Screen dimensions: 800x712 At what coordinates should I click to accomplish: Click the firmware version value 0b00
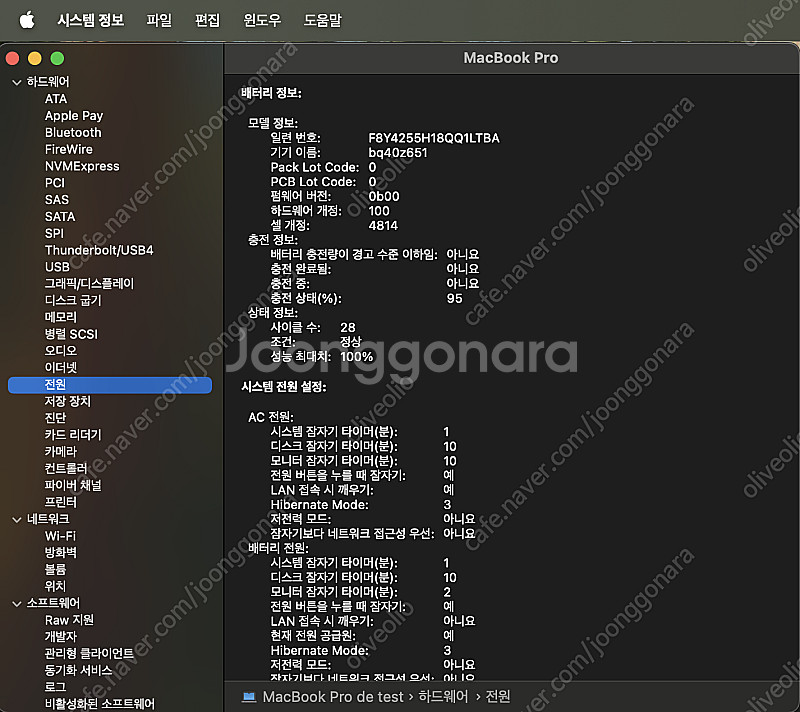point(384,196)
